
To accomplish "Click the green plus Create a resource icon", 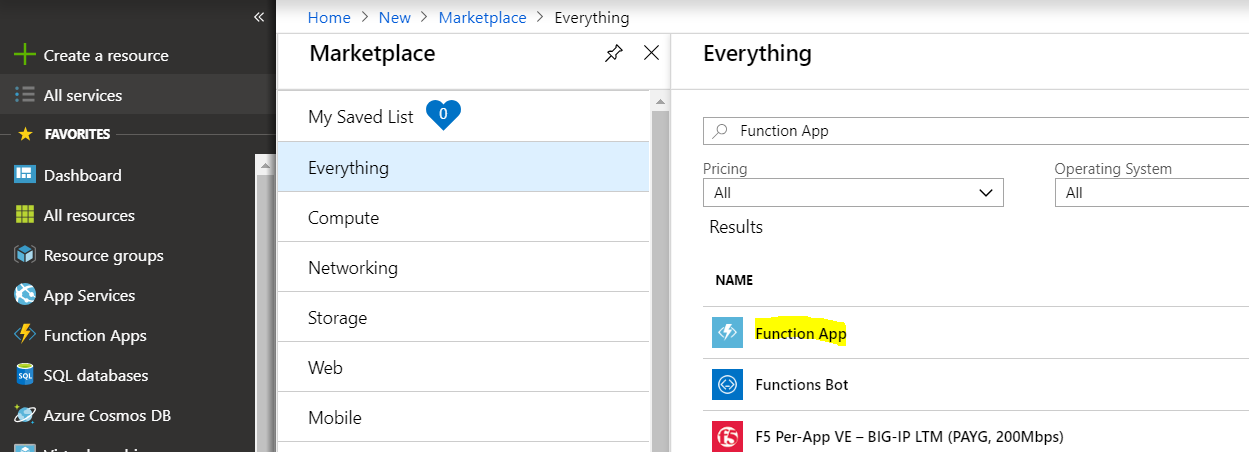I will click(25, 55).
